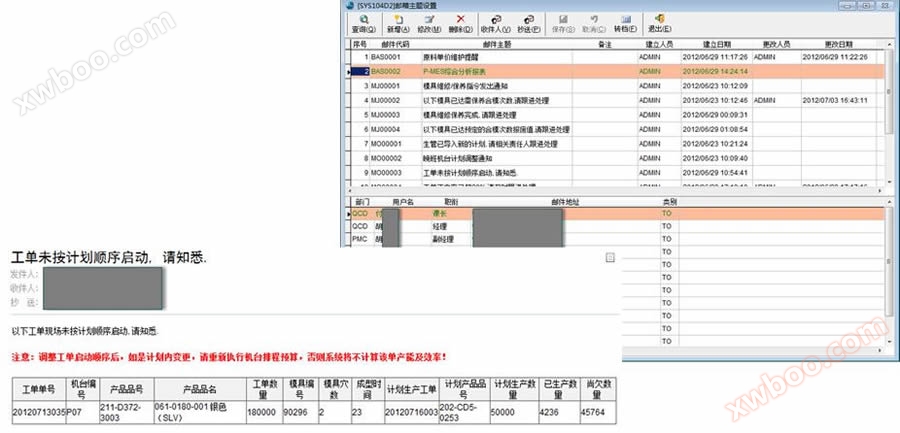Image resolution: width=900 pixels, height=433 pixels.
Task: Click the 邮件主题 column header
Action: 497,44
